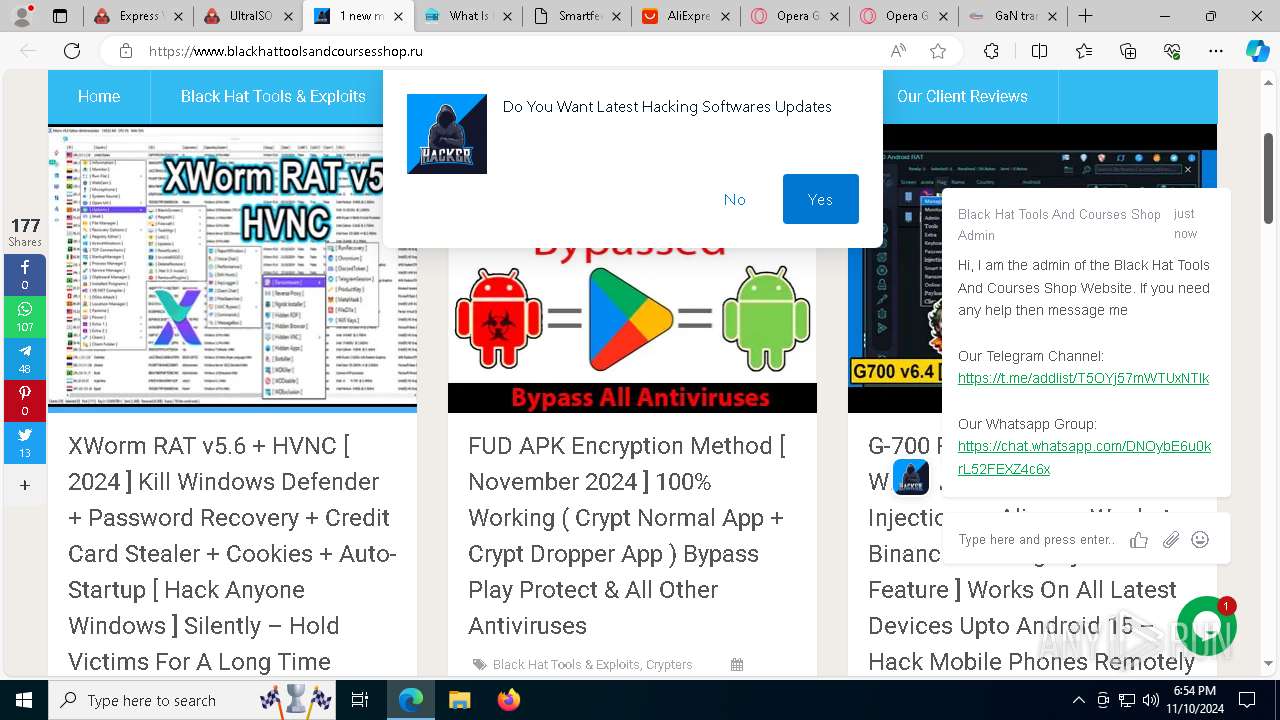Viewport: 1280px width, 720px height.
Task: Open Browser essentials heart icon
Action: 1172,51
